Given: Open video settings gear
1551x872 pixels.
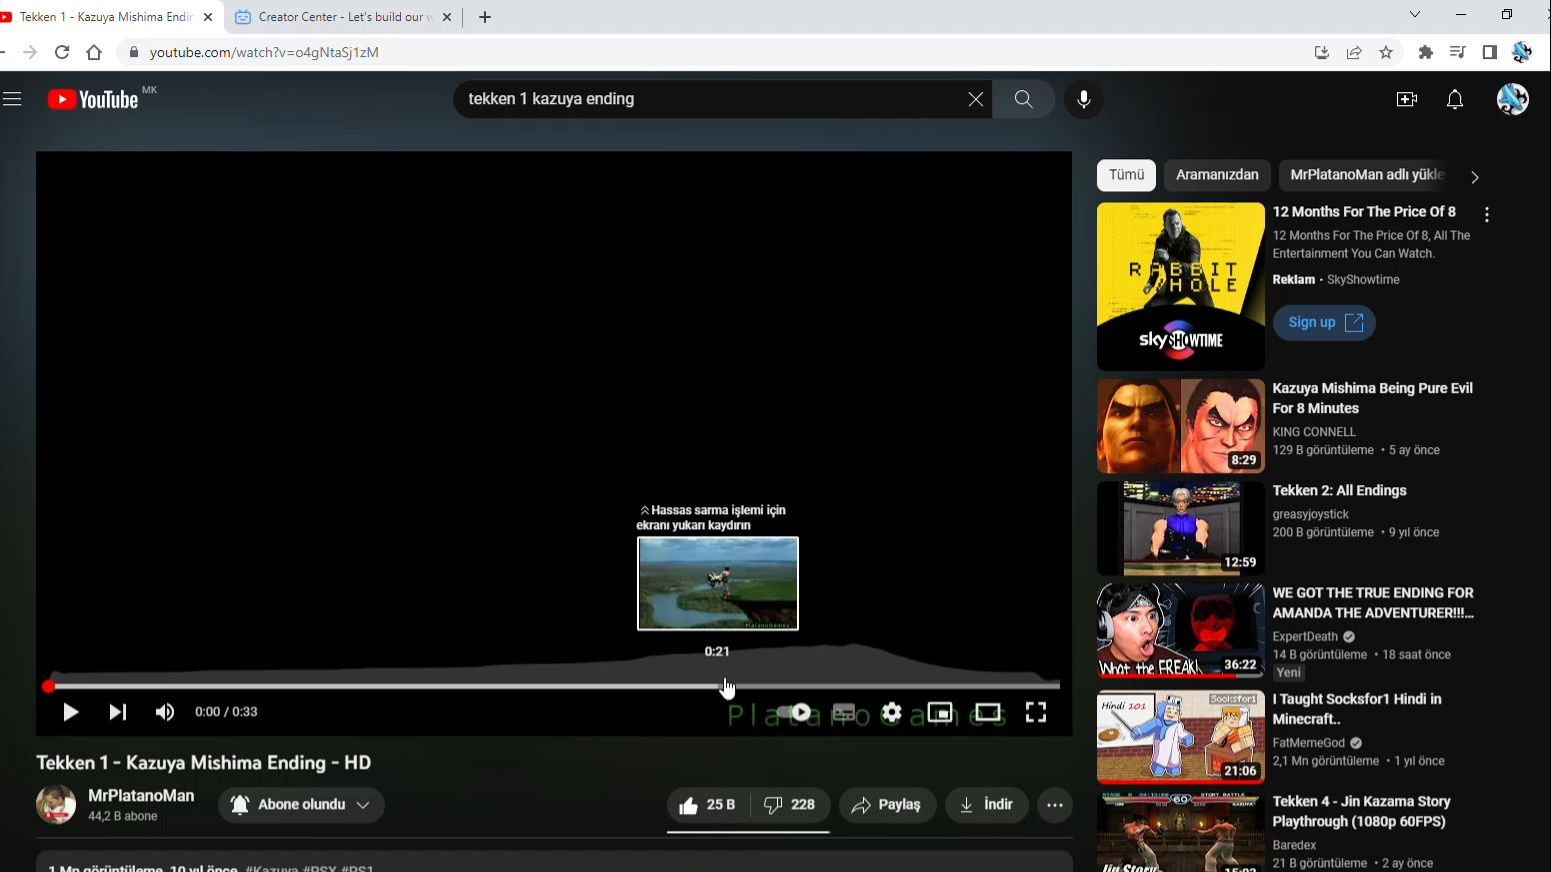Looking at the screenshot, I should [892, 712].
